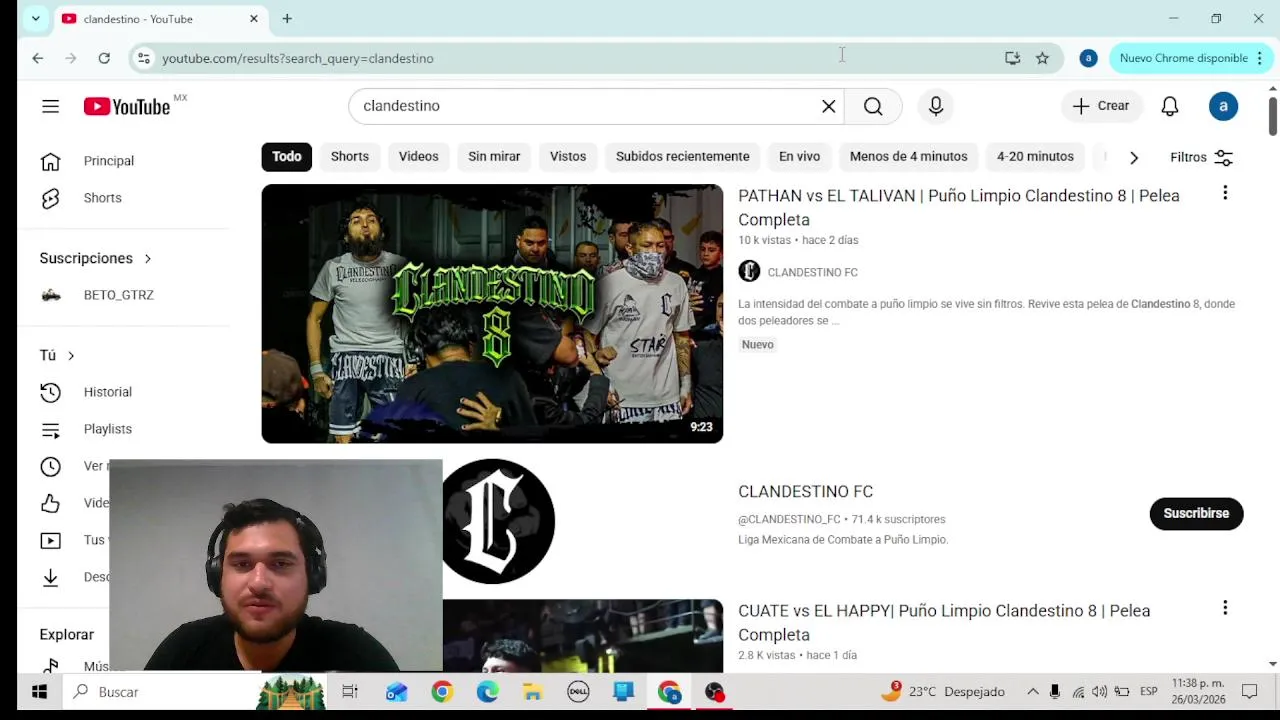1280x720 pixels.
Task: Open the Playlists icon in sidebar
Action: pyautogui.click(x=50, y=429)
